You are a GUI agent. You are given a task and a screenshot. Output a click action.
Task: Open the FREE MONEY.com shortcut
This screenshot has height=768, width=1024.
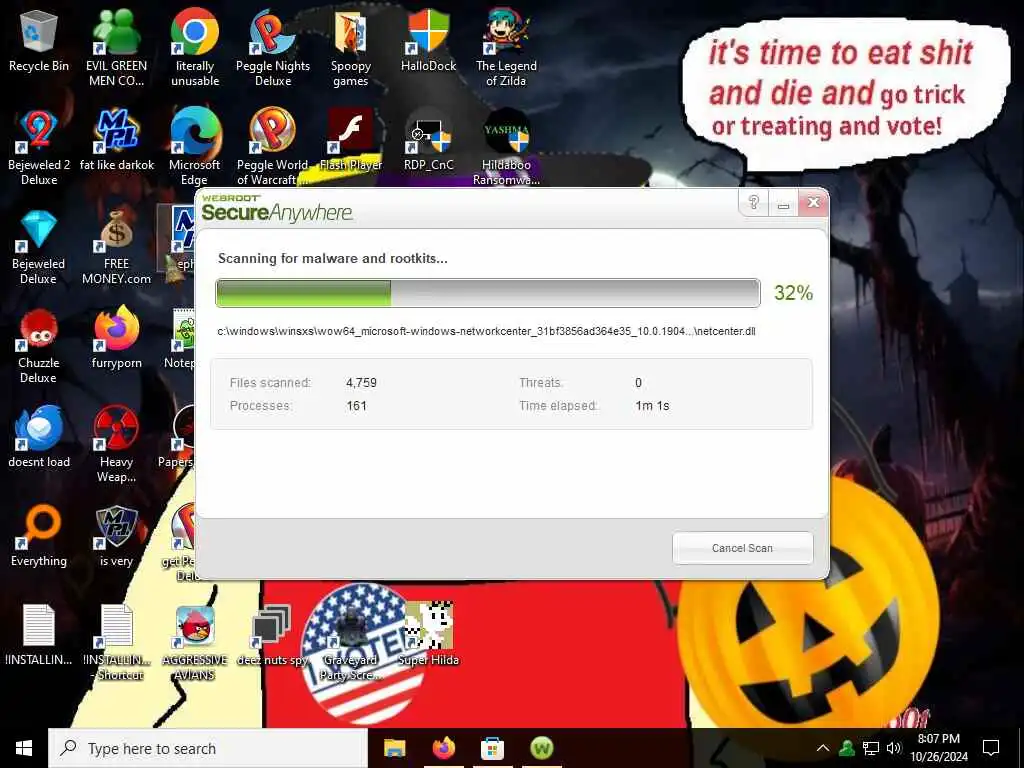116,247
